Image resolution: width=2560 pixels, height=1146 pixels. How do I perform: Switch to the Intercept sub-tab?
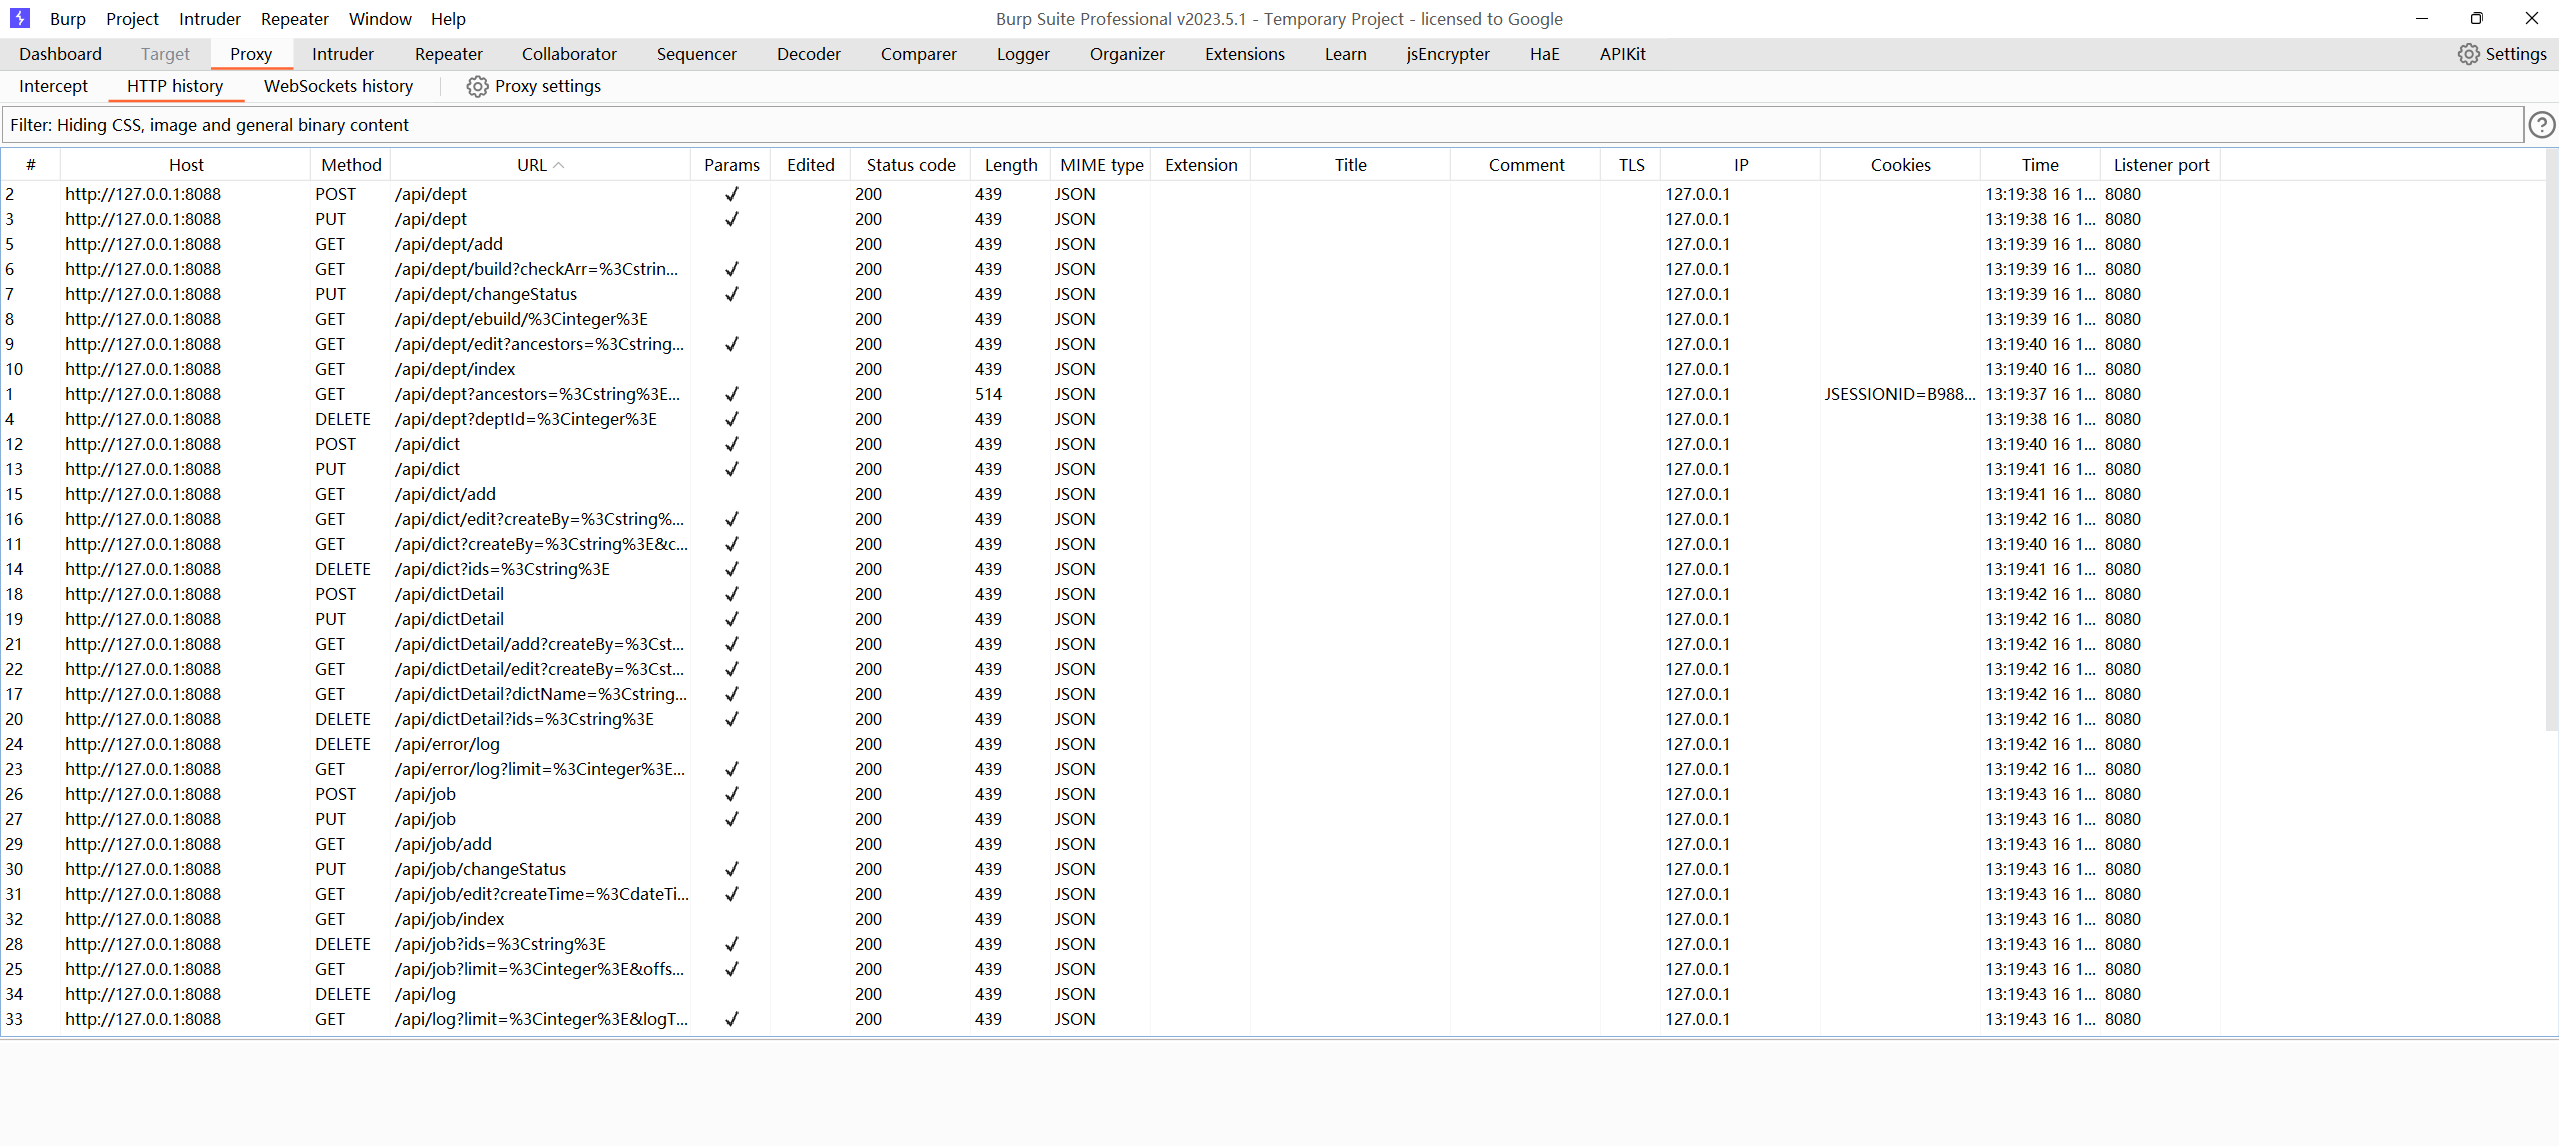(53, 86)
